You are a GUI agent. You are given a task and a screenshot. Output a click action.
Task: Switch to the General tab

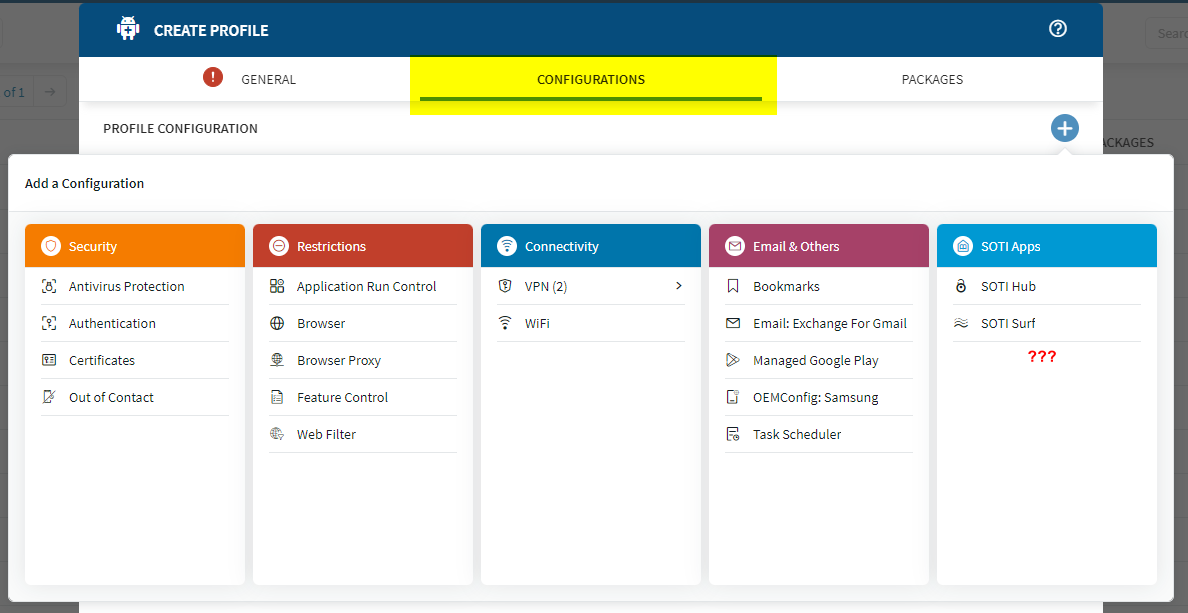[x=268, y=80]
